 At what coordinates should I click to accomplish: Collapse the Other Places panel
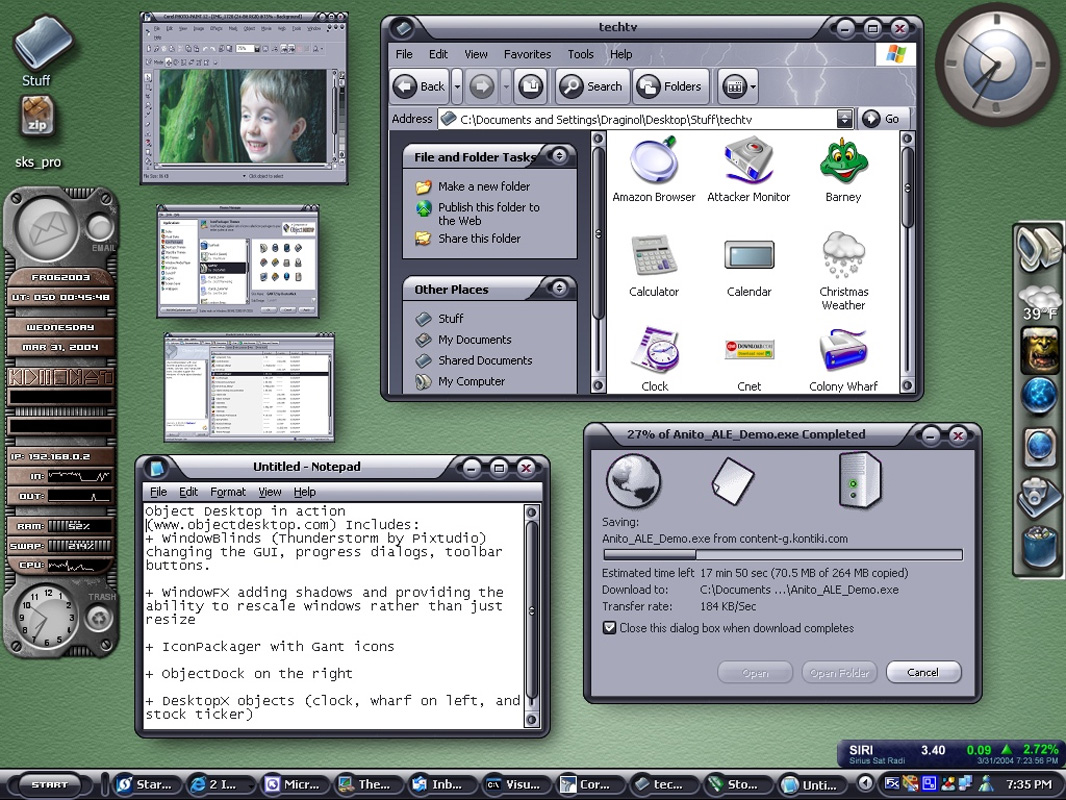point(558,288)
